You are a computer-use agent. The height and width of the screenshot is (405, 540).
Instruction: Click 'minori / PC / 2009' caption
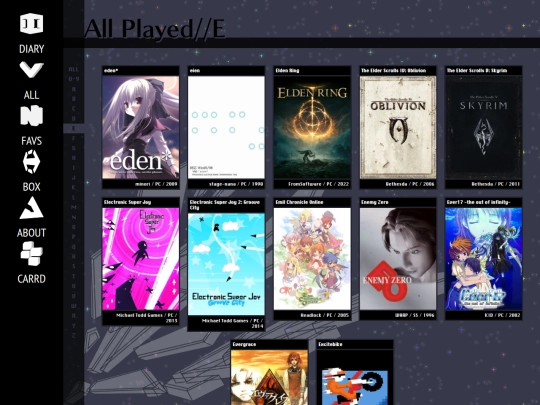156,184
